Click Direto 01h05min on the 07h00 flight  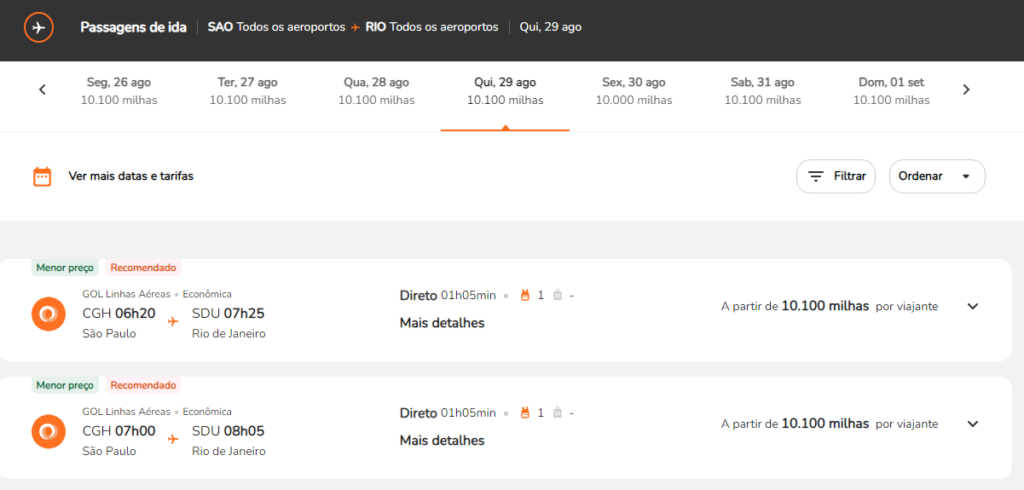point(448,413)
